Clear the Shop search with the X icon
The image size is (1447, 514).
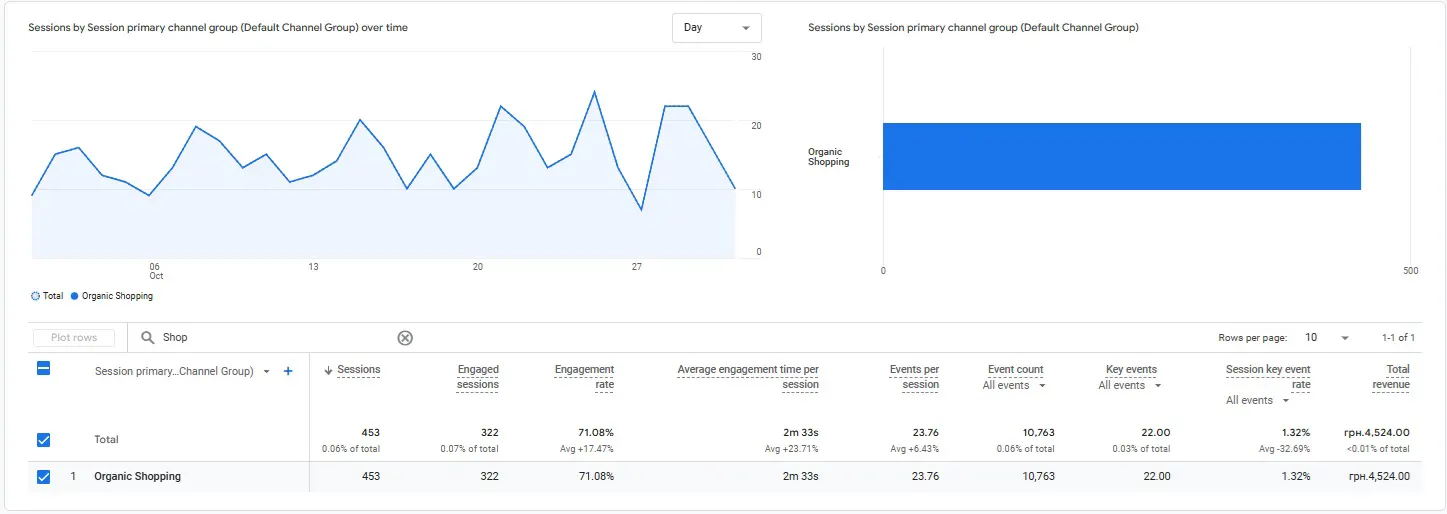(x=405, y=338)
